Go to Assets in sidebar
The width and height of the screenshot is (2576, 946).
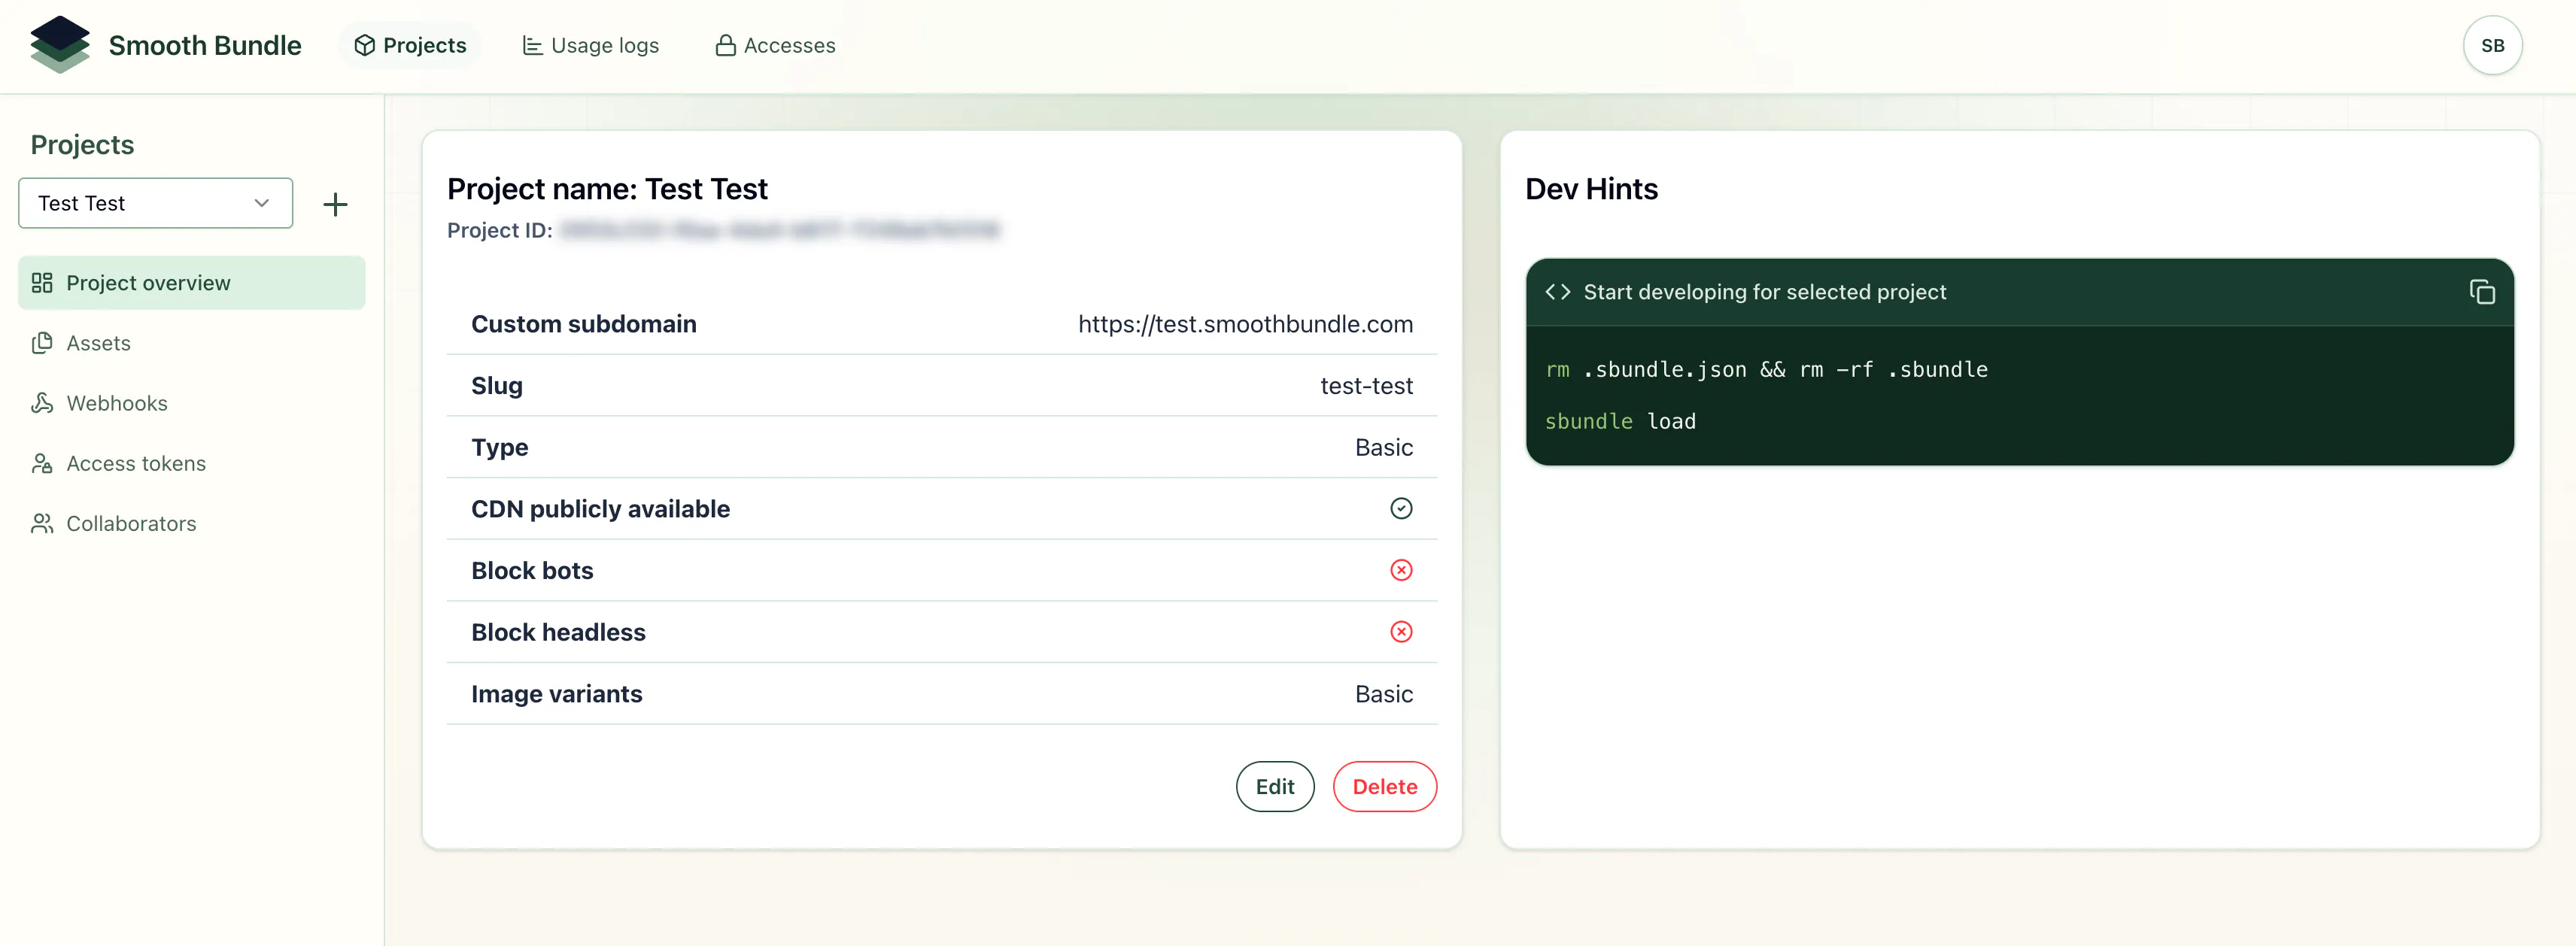pyautogui.click(x=191, y=343)
